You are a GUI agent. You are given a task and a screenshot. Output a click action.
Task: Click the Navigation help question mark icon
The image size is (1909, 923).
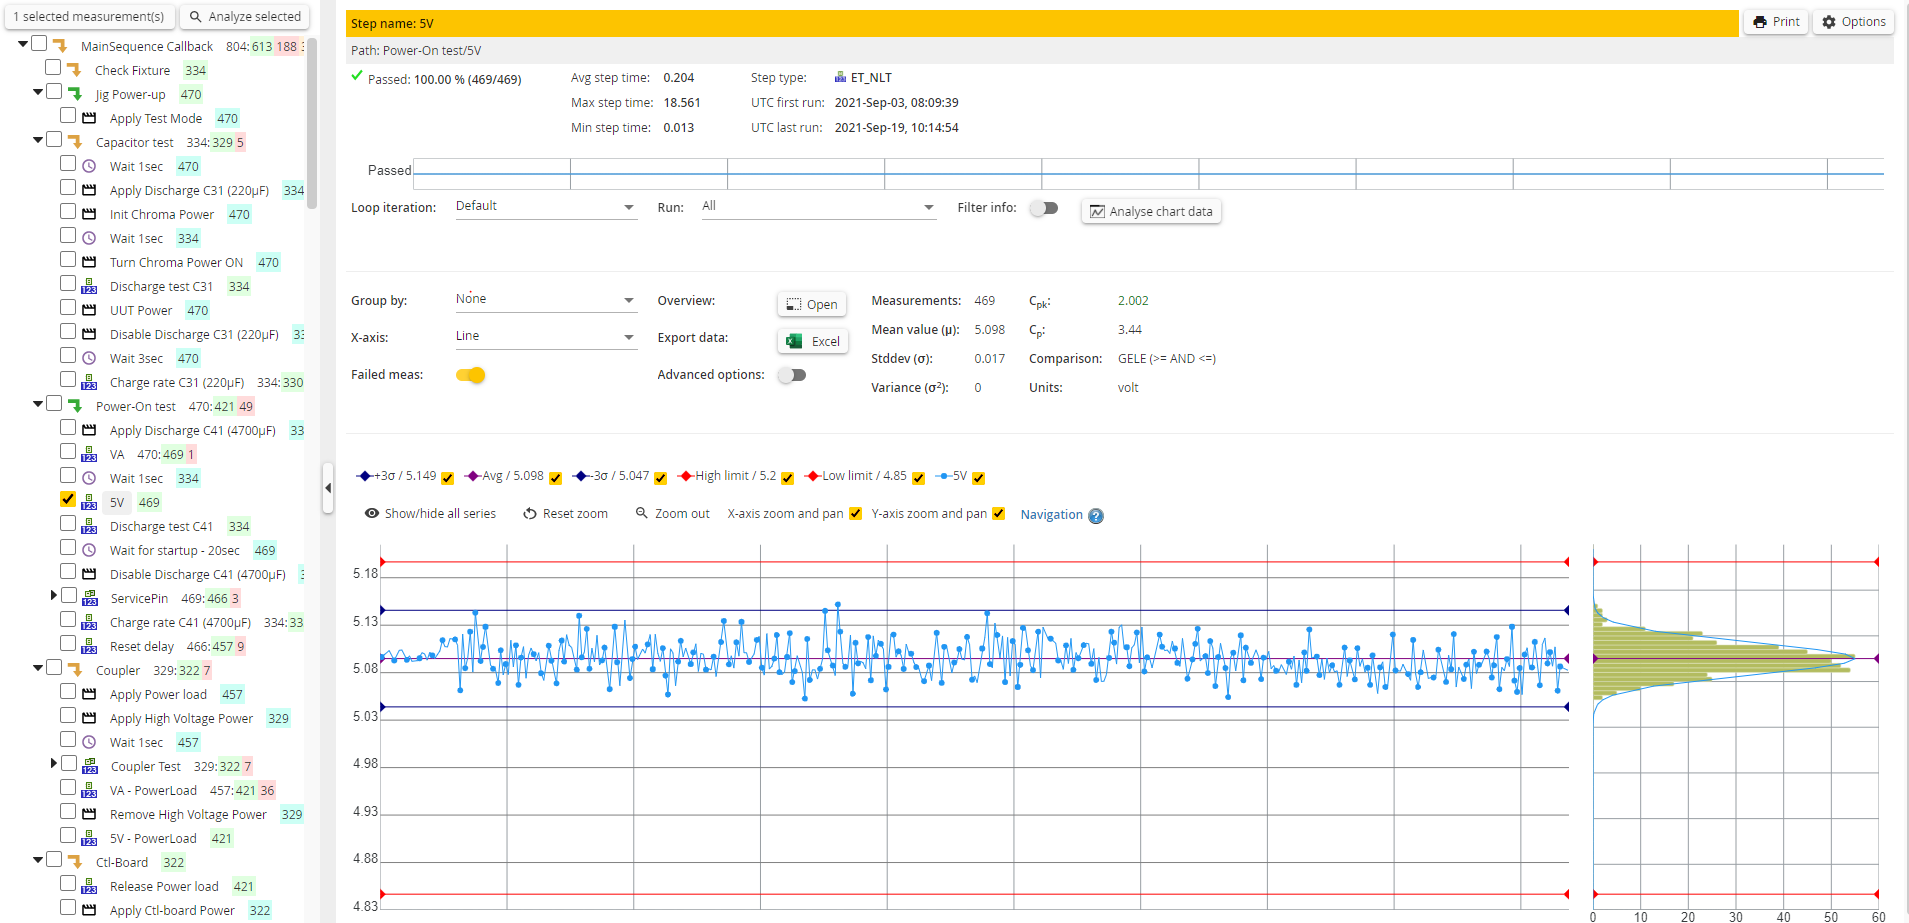pyautogui.click(x=1096, y=516)
